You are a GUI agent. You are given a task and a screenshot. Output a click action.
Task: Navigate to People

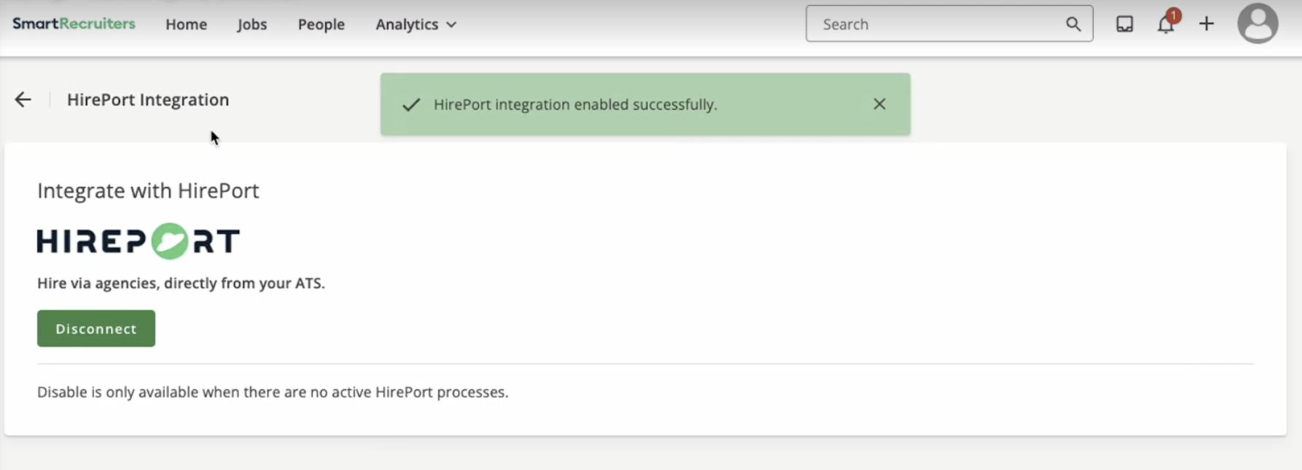321,24
